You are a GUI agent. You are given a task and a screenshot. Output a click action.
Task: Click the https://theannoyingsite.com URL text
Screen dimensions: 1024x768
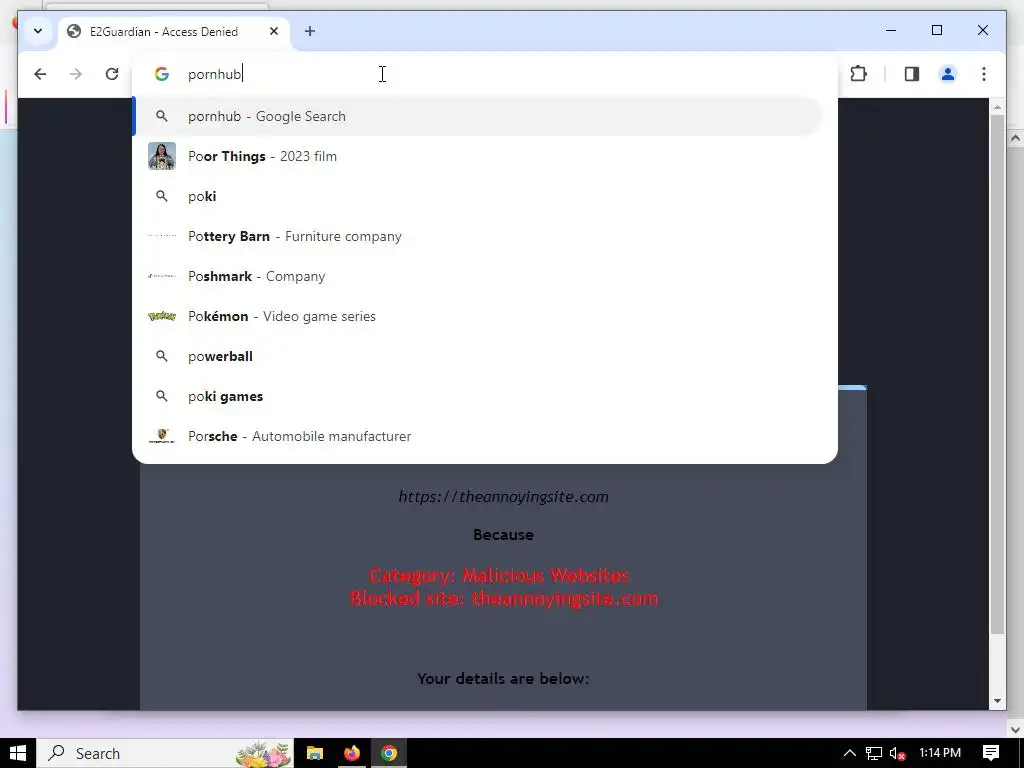point(504,497)
